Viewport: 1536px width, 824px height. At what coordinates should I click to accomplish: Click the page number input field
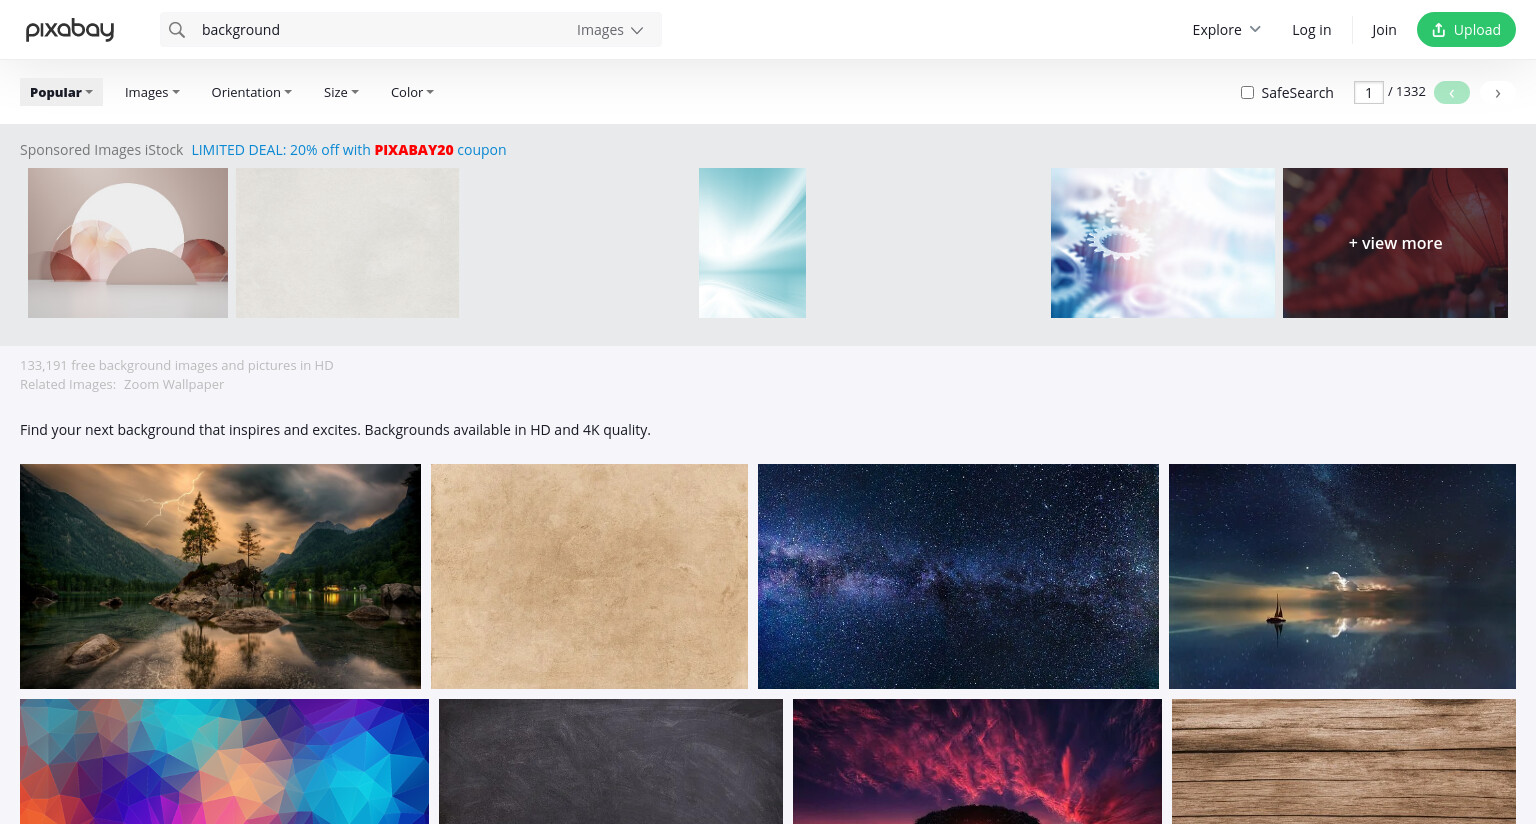(x=1368, y=93)
